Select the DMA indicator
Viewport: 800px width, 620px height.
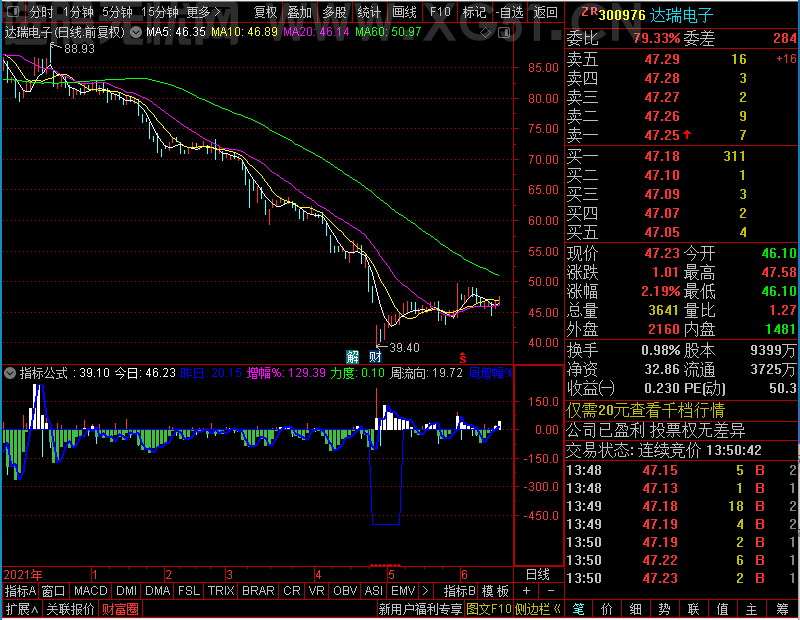pos(157,591)
